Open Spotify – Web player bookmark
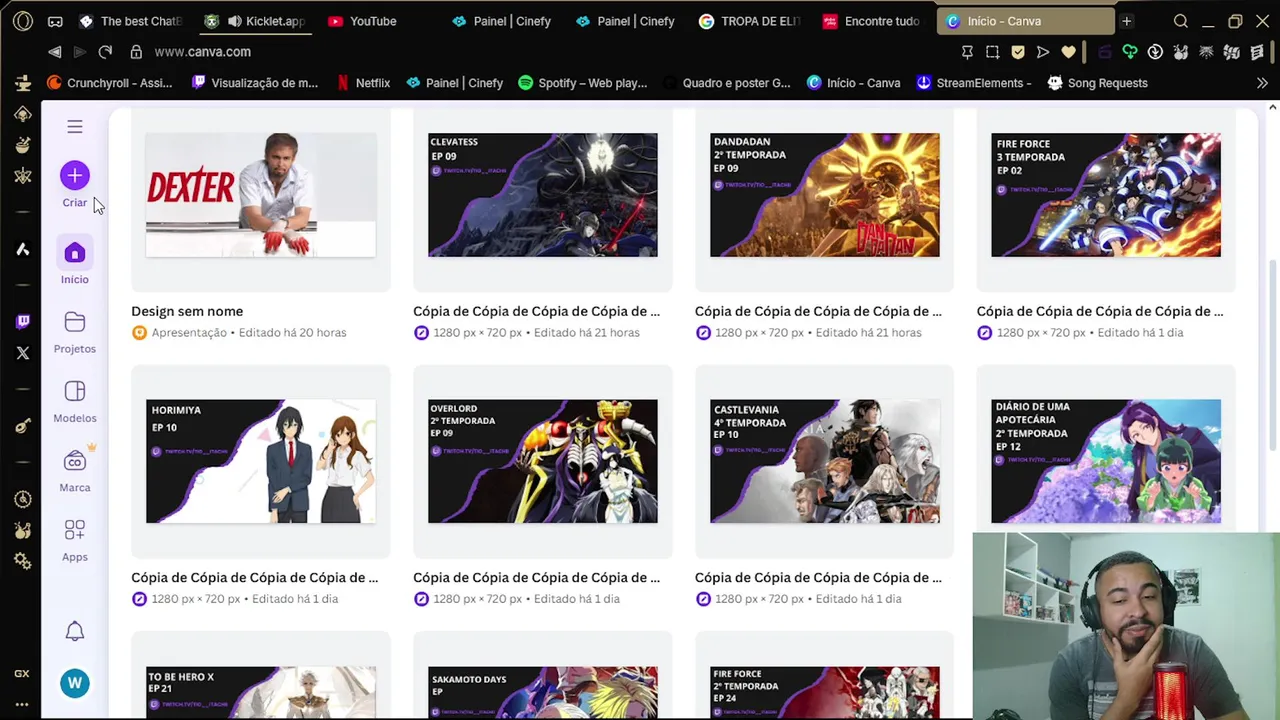The height and width of the screenshot is (720, 1280). pyautogui.click(x=582, y=83)
